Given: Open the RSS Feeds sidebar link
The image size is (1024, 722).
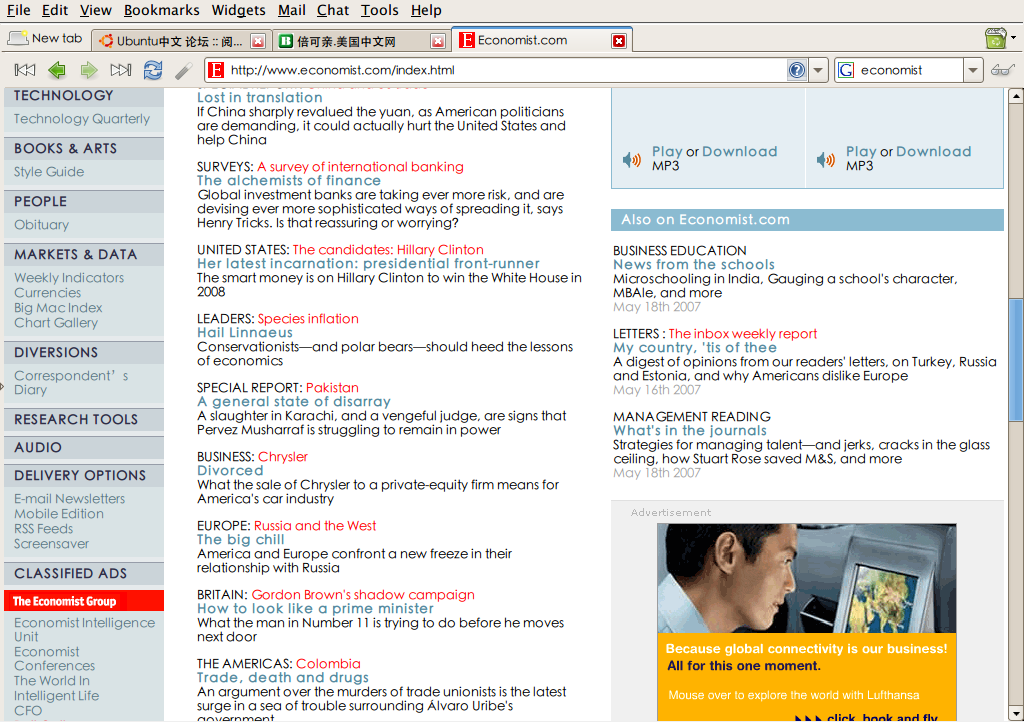Looking at the screenshot, I should pos(43,529).
